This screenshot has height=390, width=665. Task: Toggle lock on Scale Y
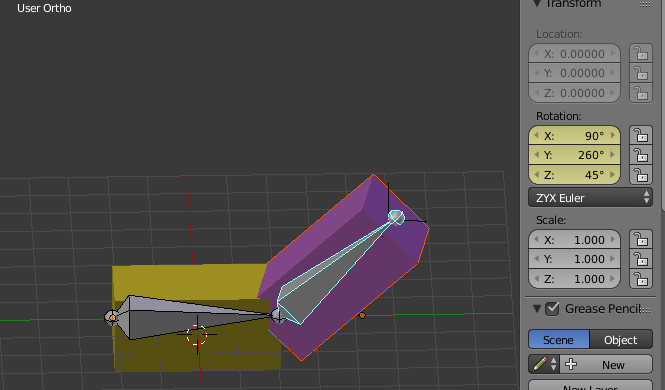[640, 259]
